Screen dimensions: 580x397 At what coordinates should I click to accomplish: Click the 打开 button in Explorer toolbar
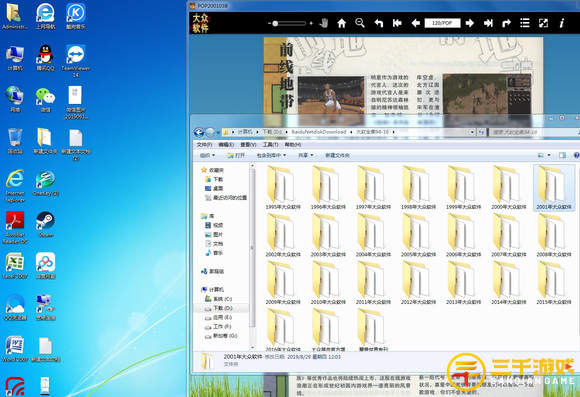tap(236, 155)
